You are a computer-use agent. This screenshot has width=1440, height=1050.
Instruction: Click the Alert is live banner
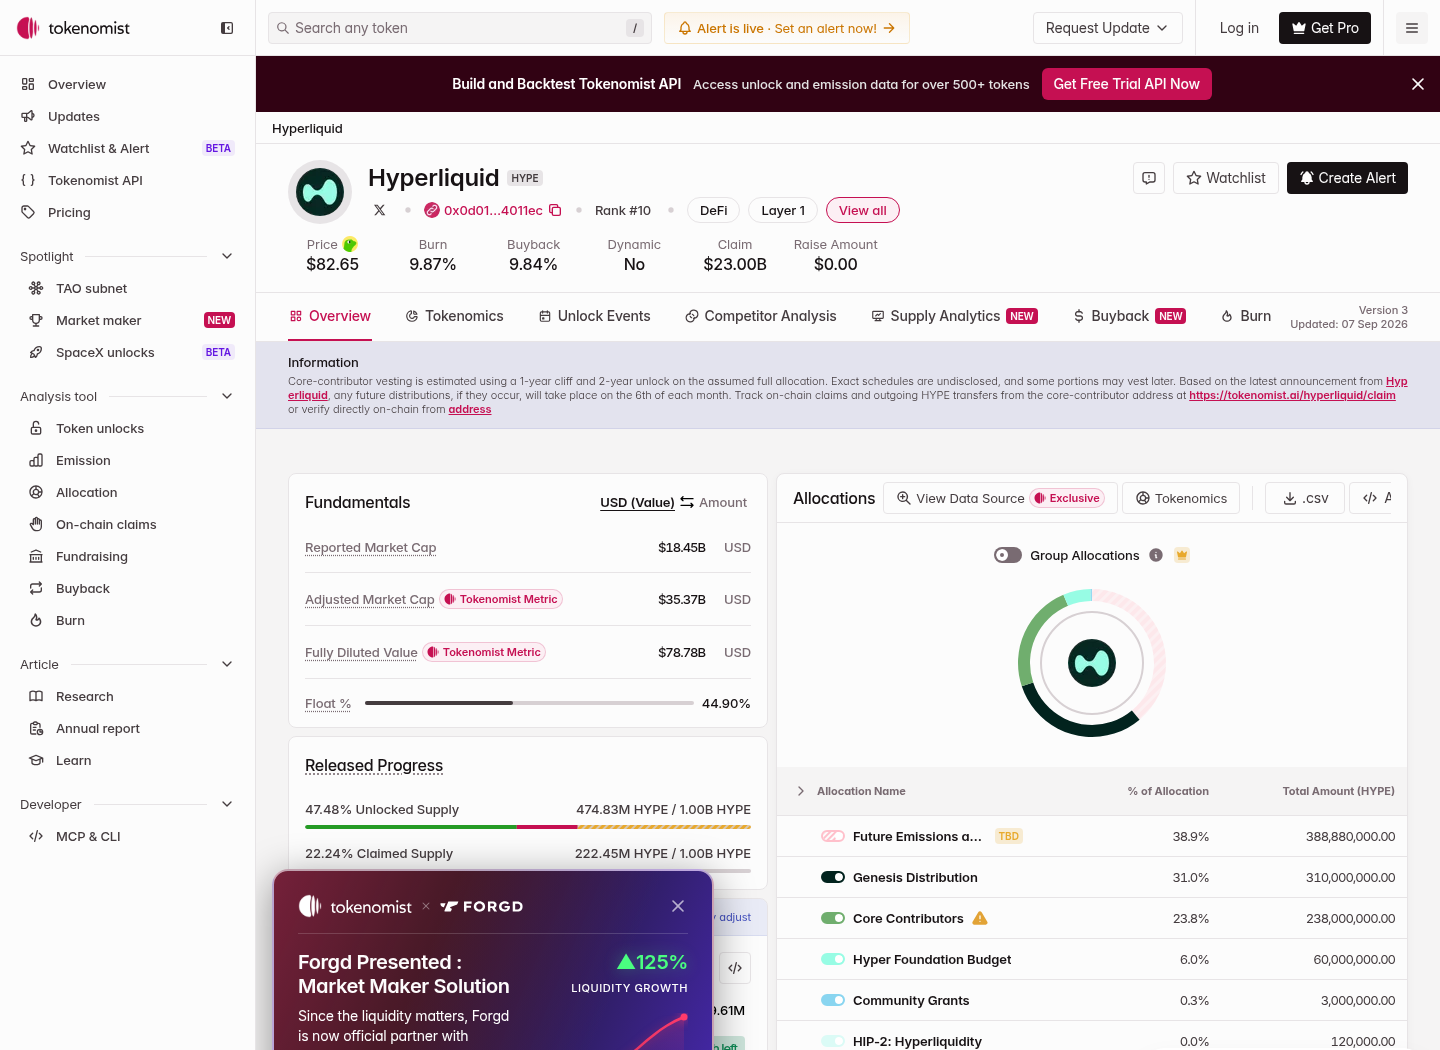[x=787, y=28]
